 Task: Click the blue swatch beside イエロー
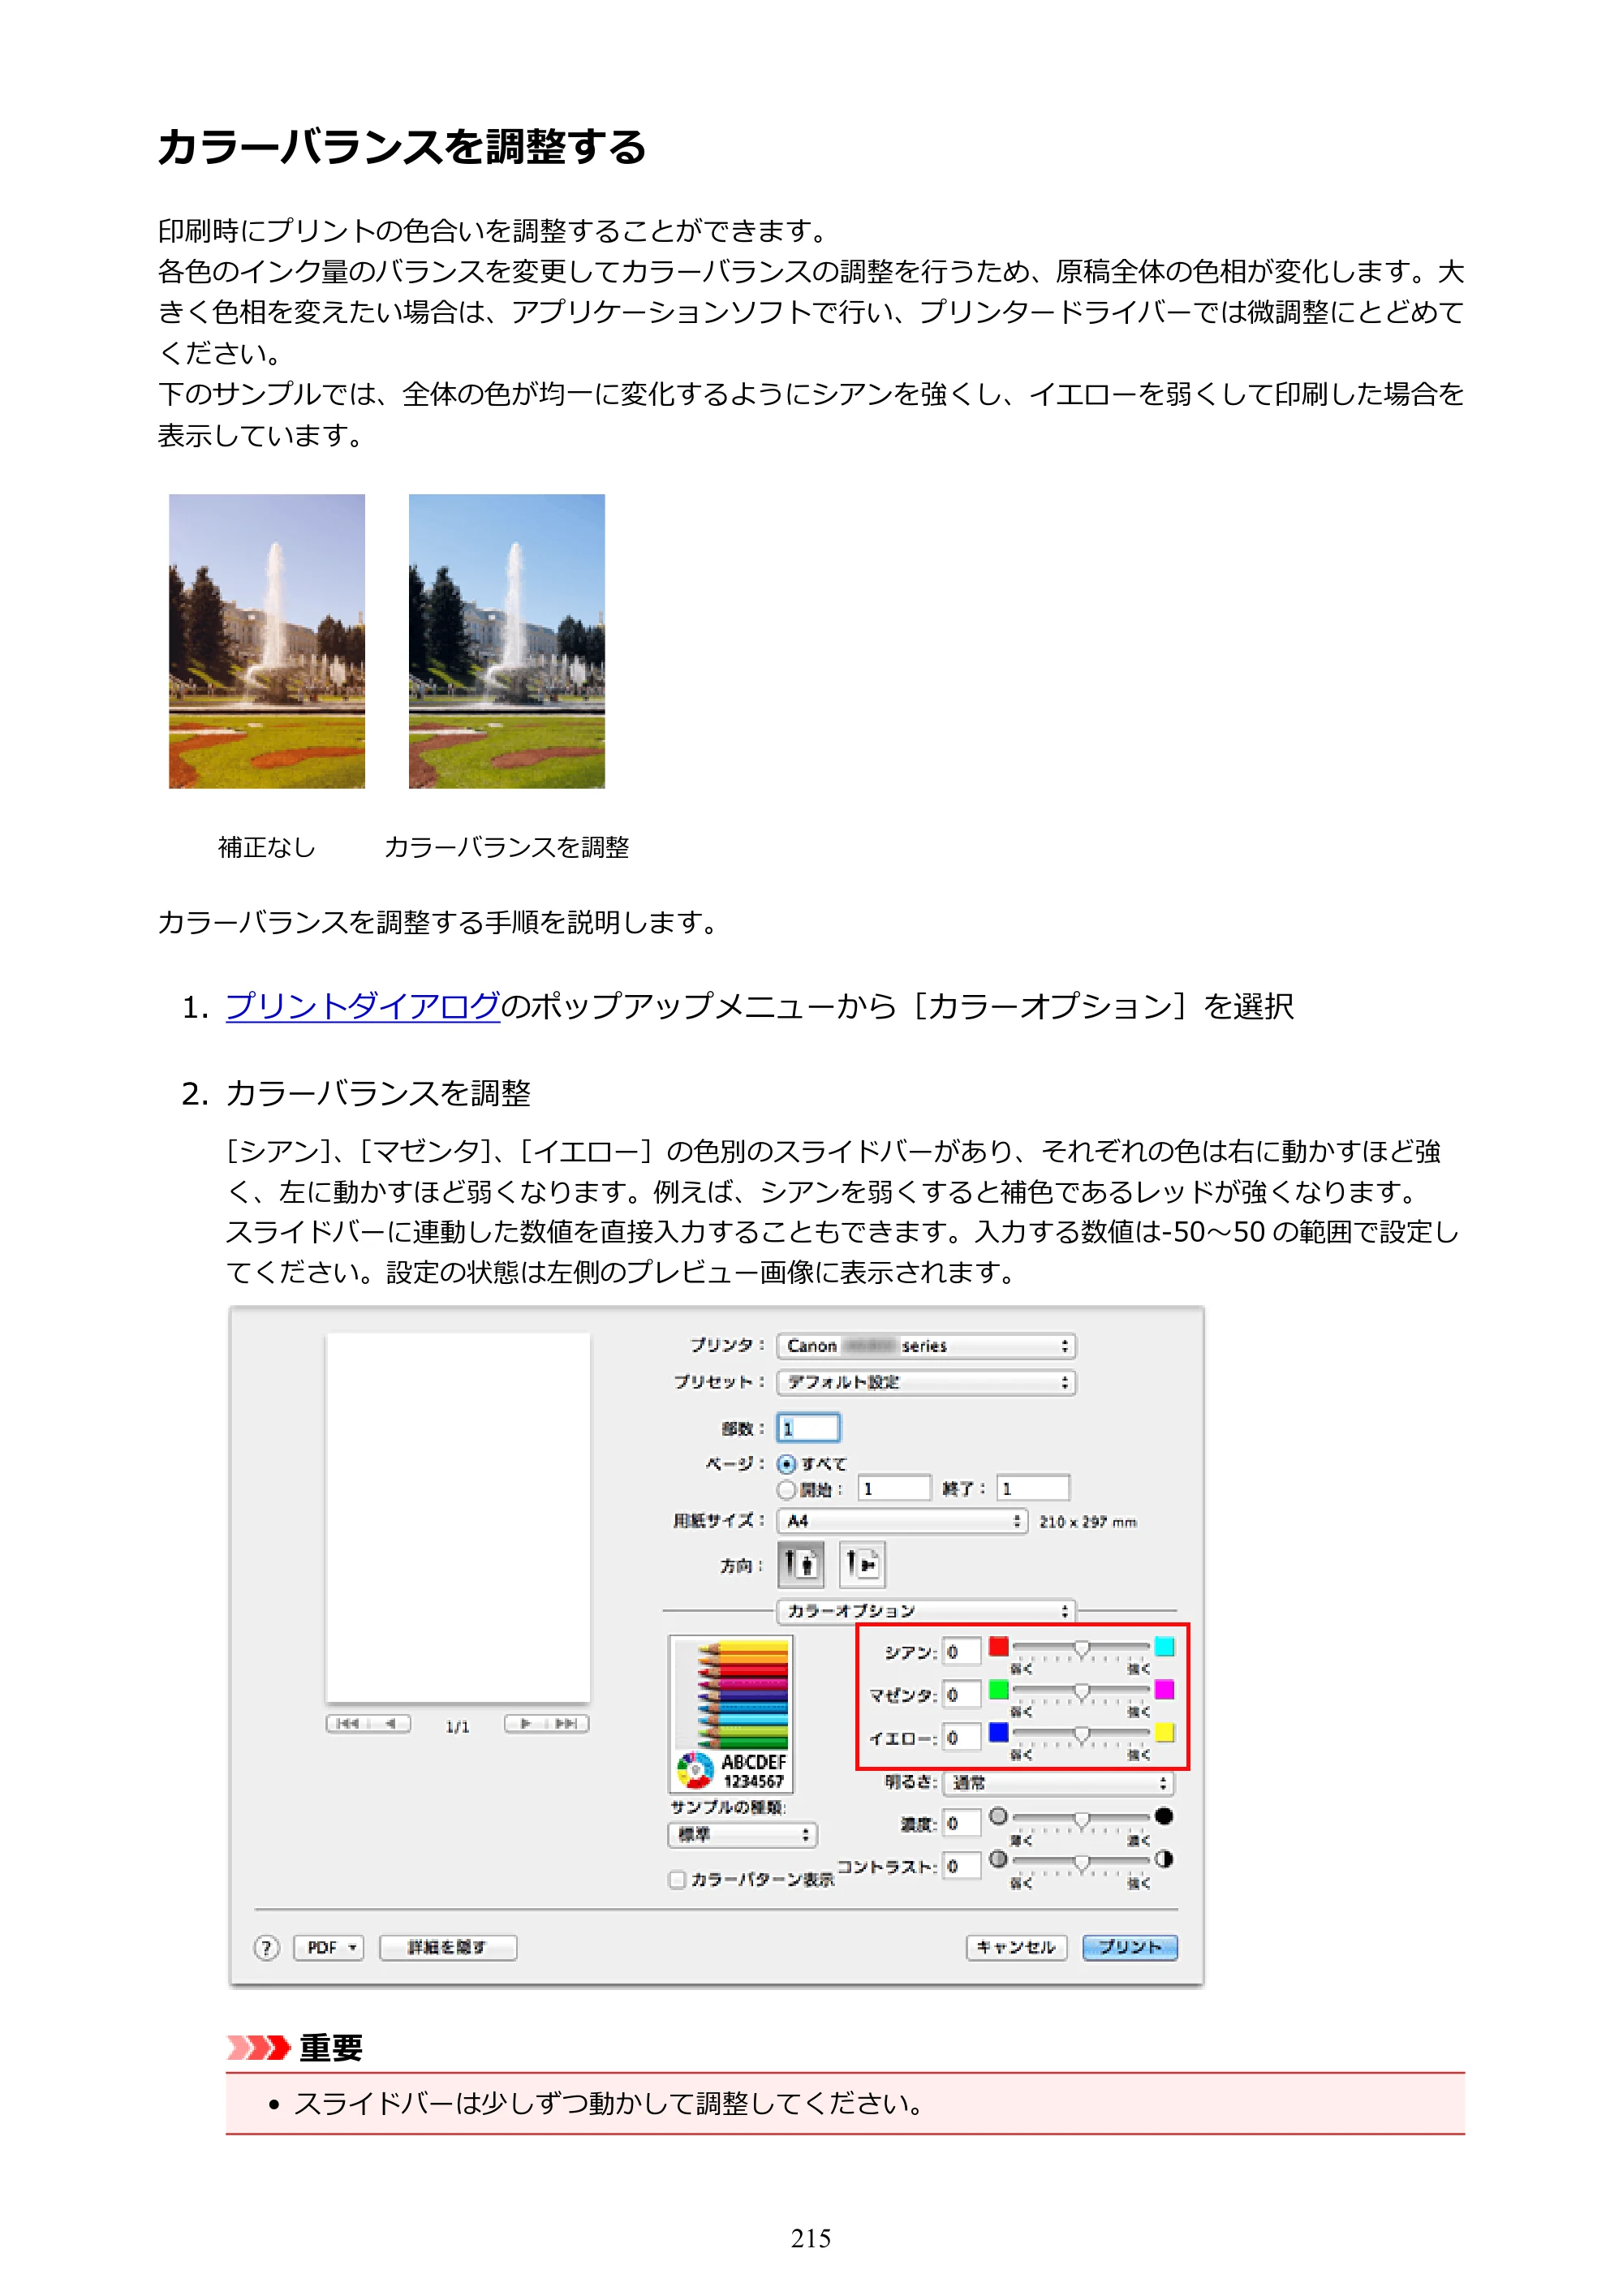998,1732
